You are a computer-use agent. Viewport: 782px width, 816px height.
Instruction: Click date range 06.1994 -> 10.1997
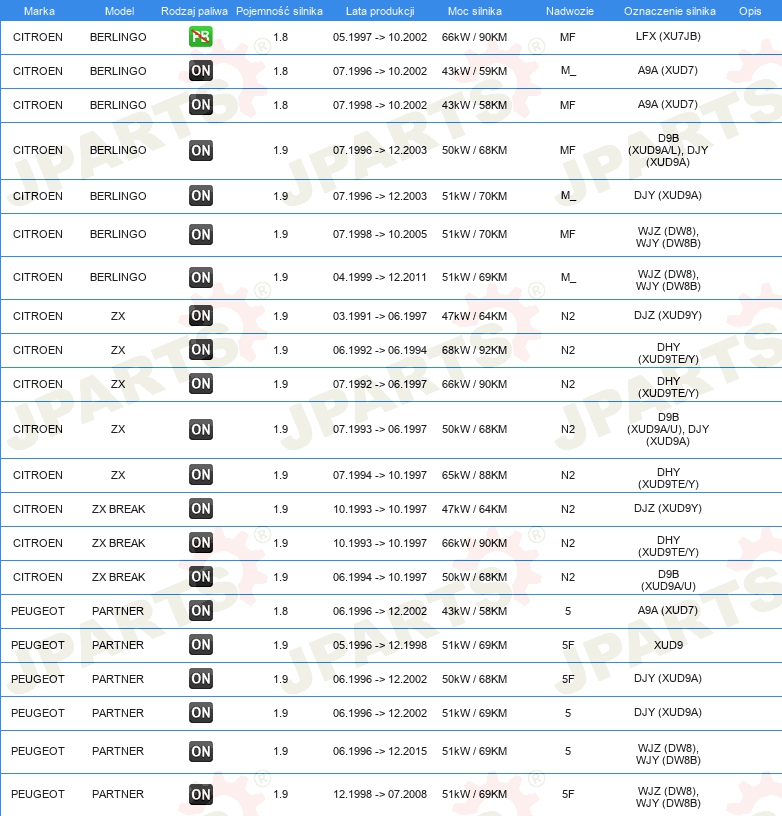tap(380, 577)
